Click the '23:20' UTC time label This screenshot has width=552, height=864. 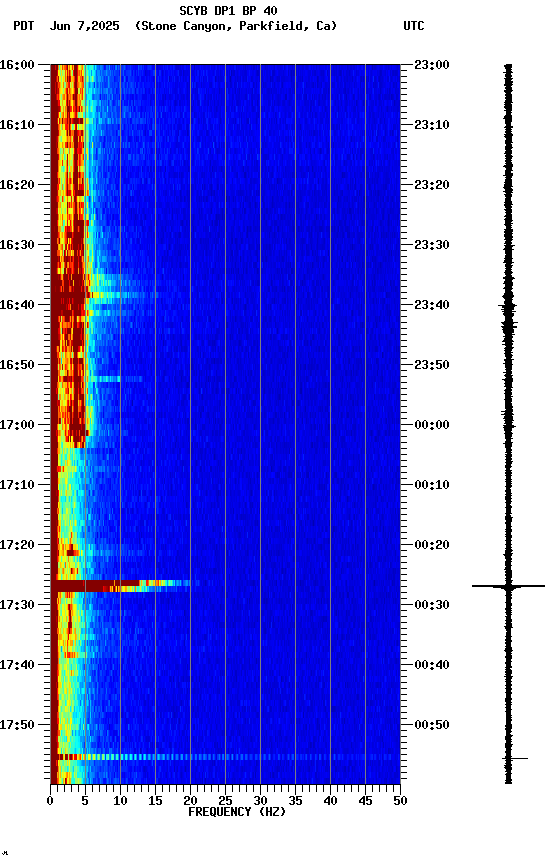[x=432, y=185]
